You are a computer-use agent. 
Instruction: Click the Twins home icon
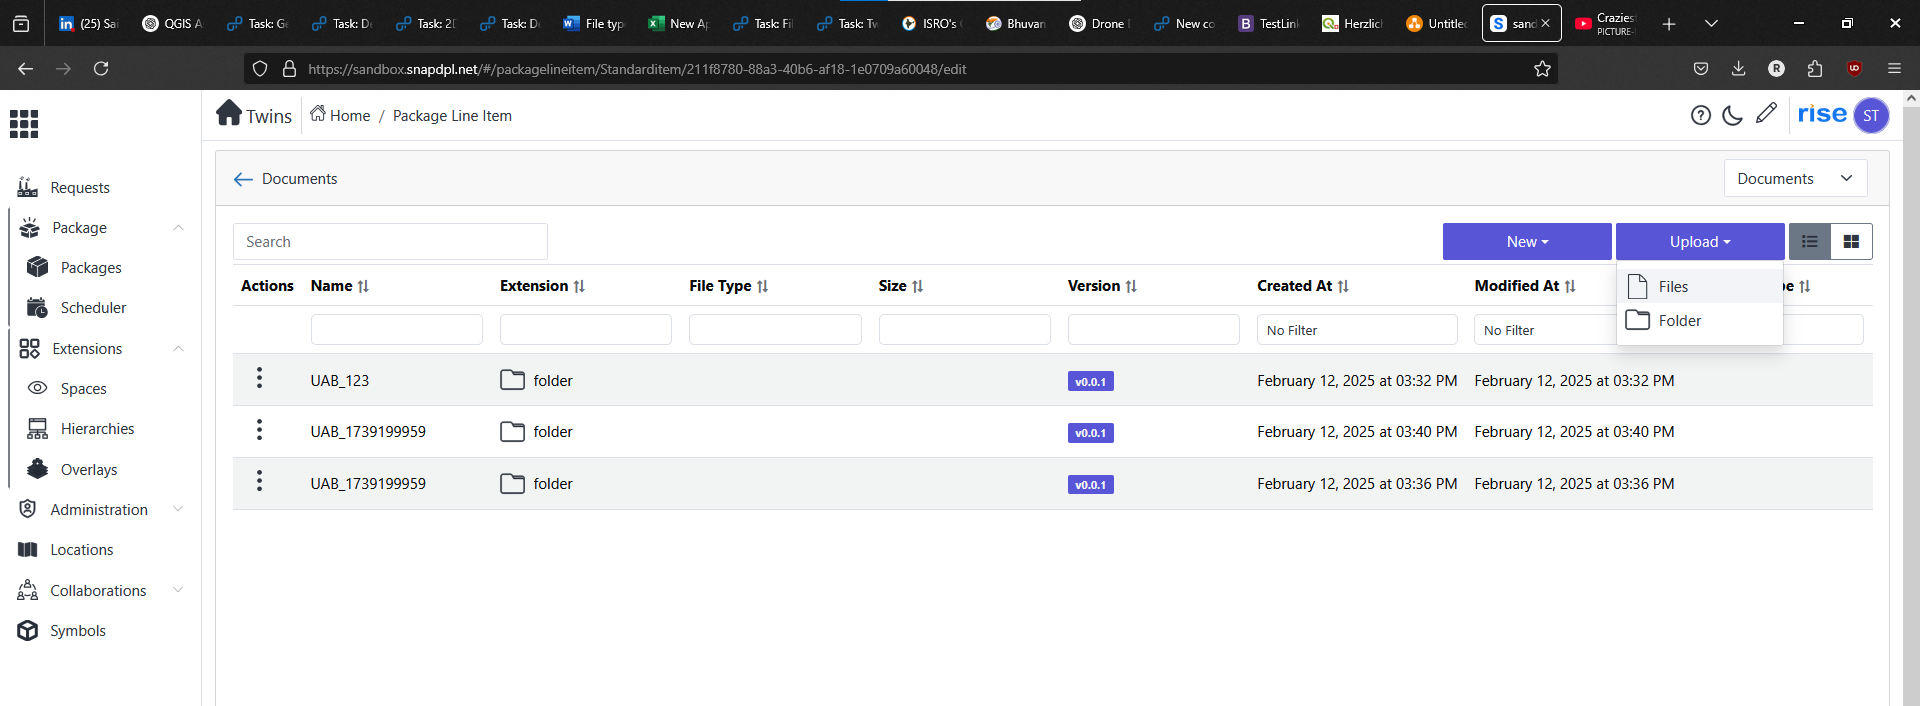(229, 113)
